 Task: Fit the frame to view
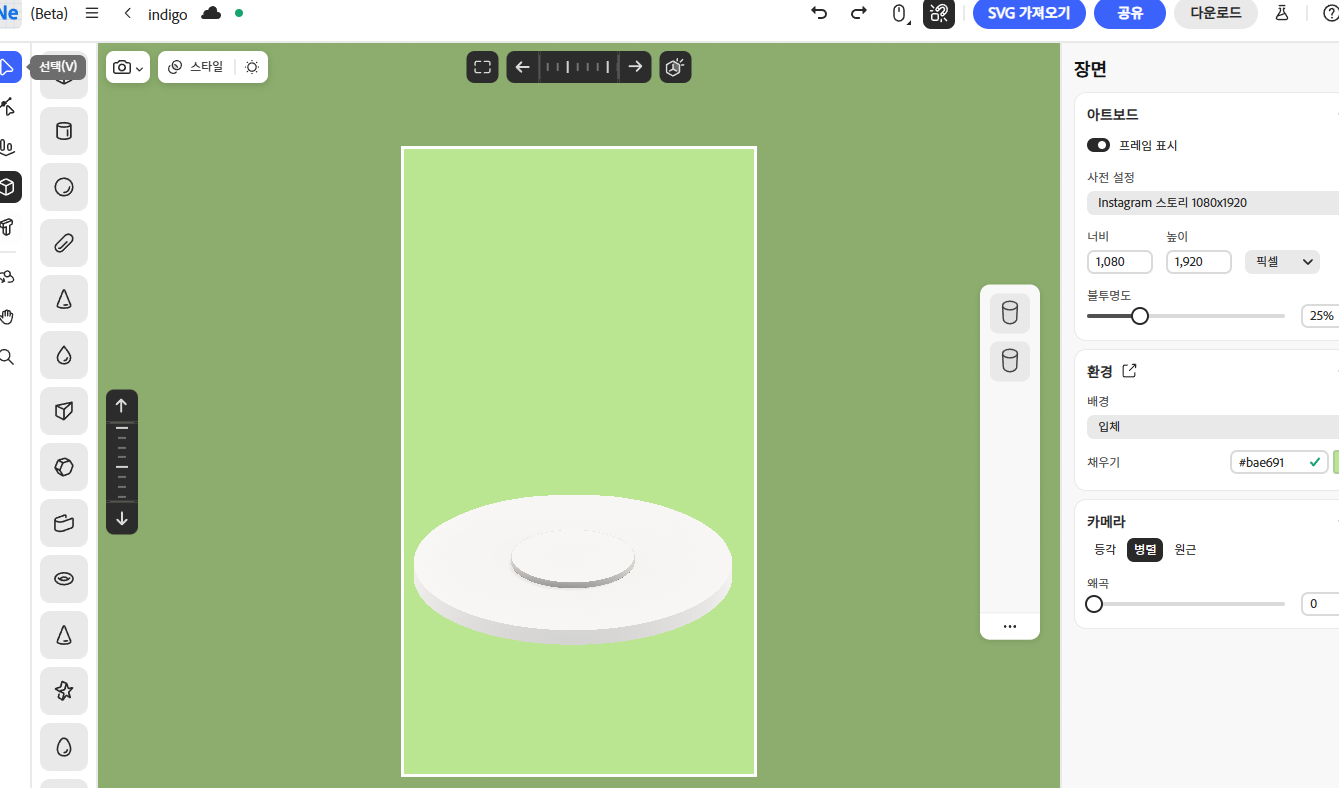pos(482,67)
